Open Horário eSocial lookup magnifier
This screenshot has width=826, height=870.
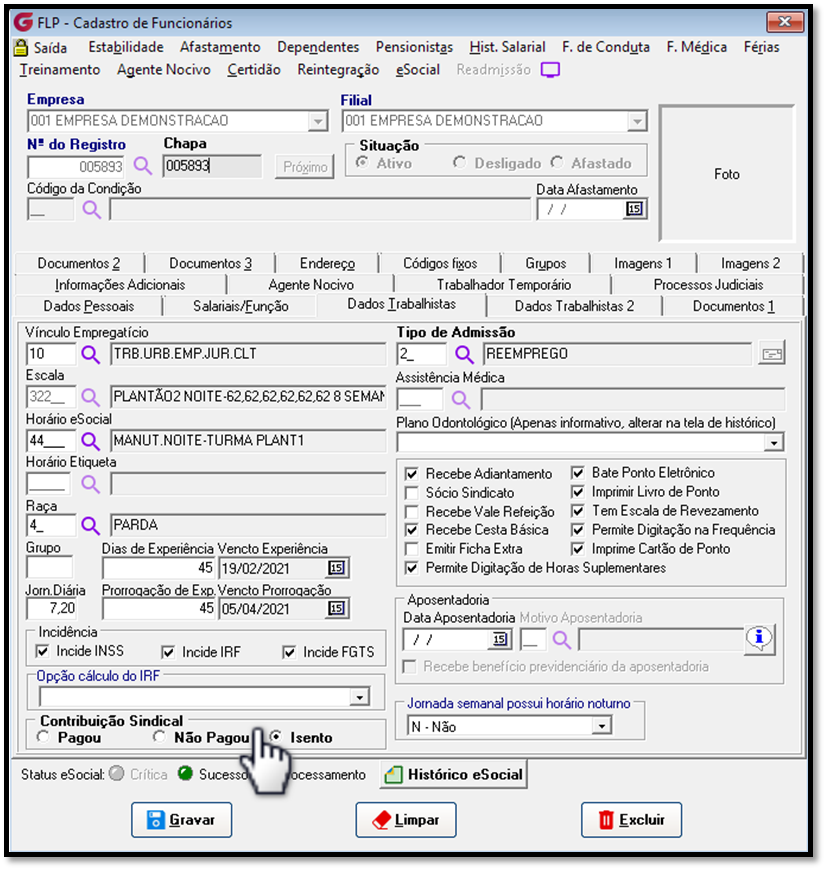(x=90, y=441)
